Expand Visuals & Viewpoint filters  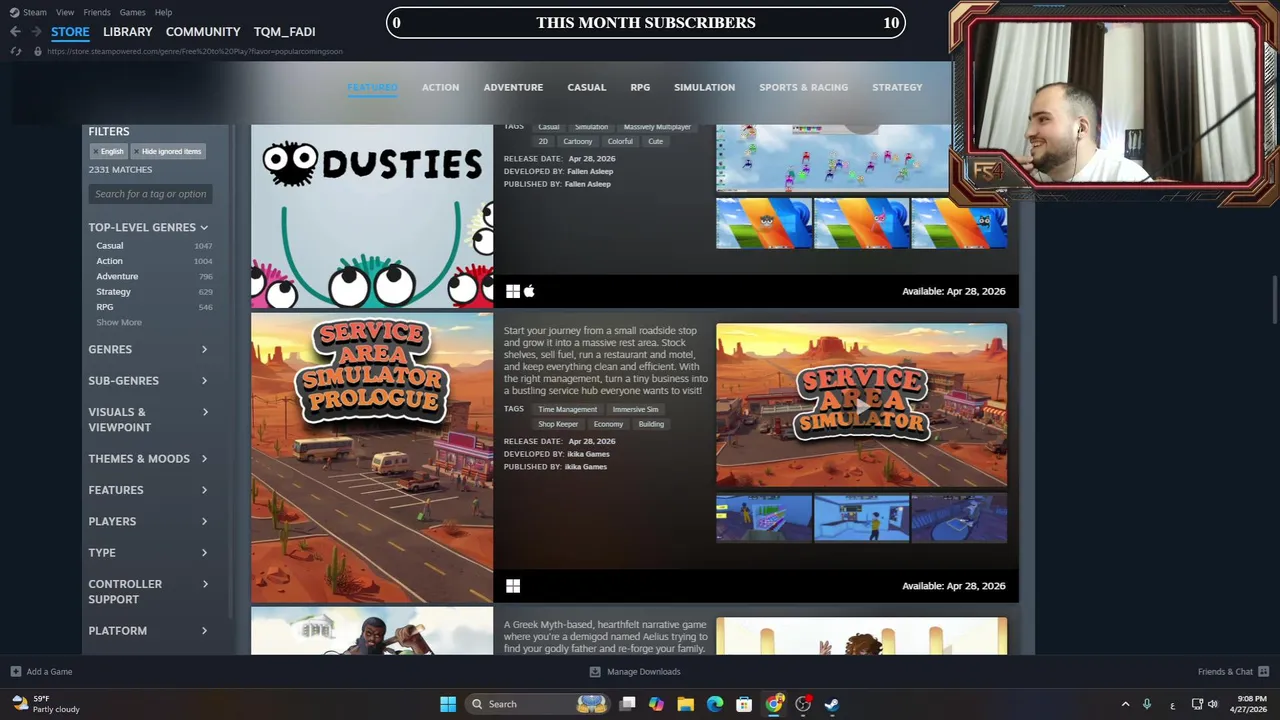click(x=148, y=419)
